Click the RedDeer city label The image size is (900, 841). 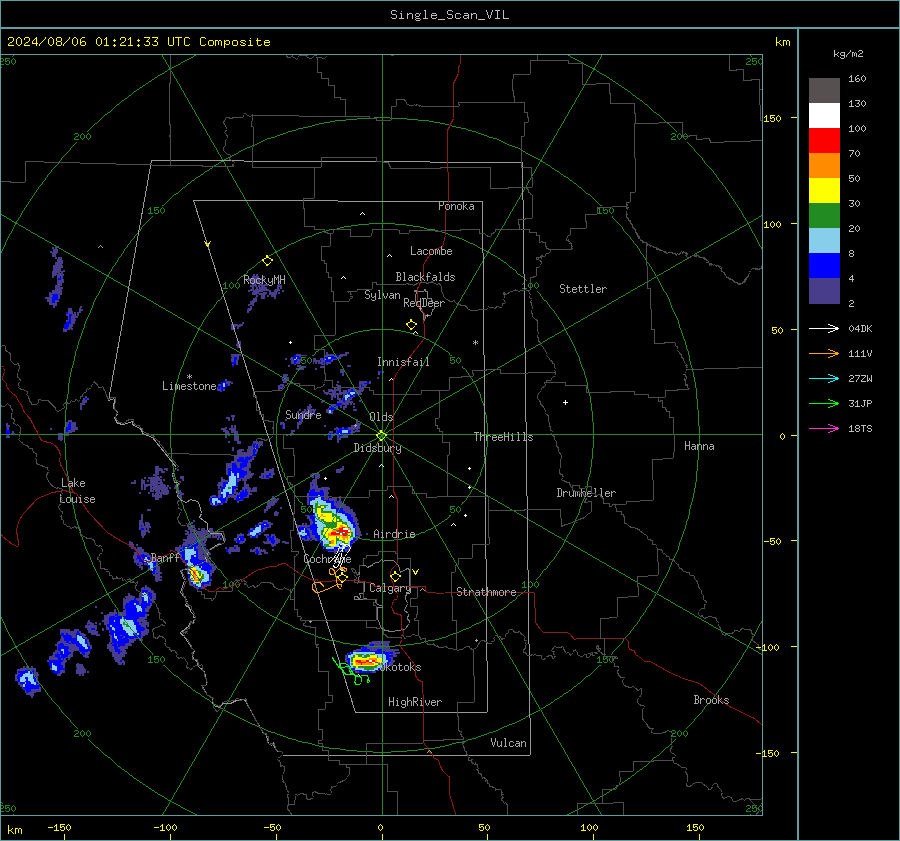(424, 303)
